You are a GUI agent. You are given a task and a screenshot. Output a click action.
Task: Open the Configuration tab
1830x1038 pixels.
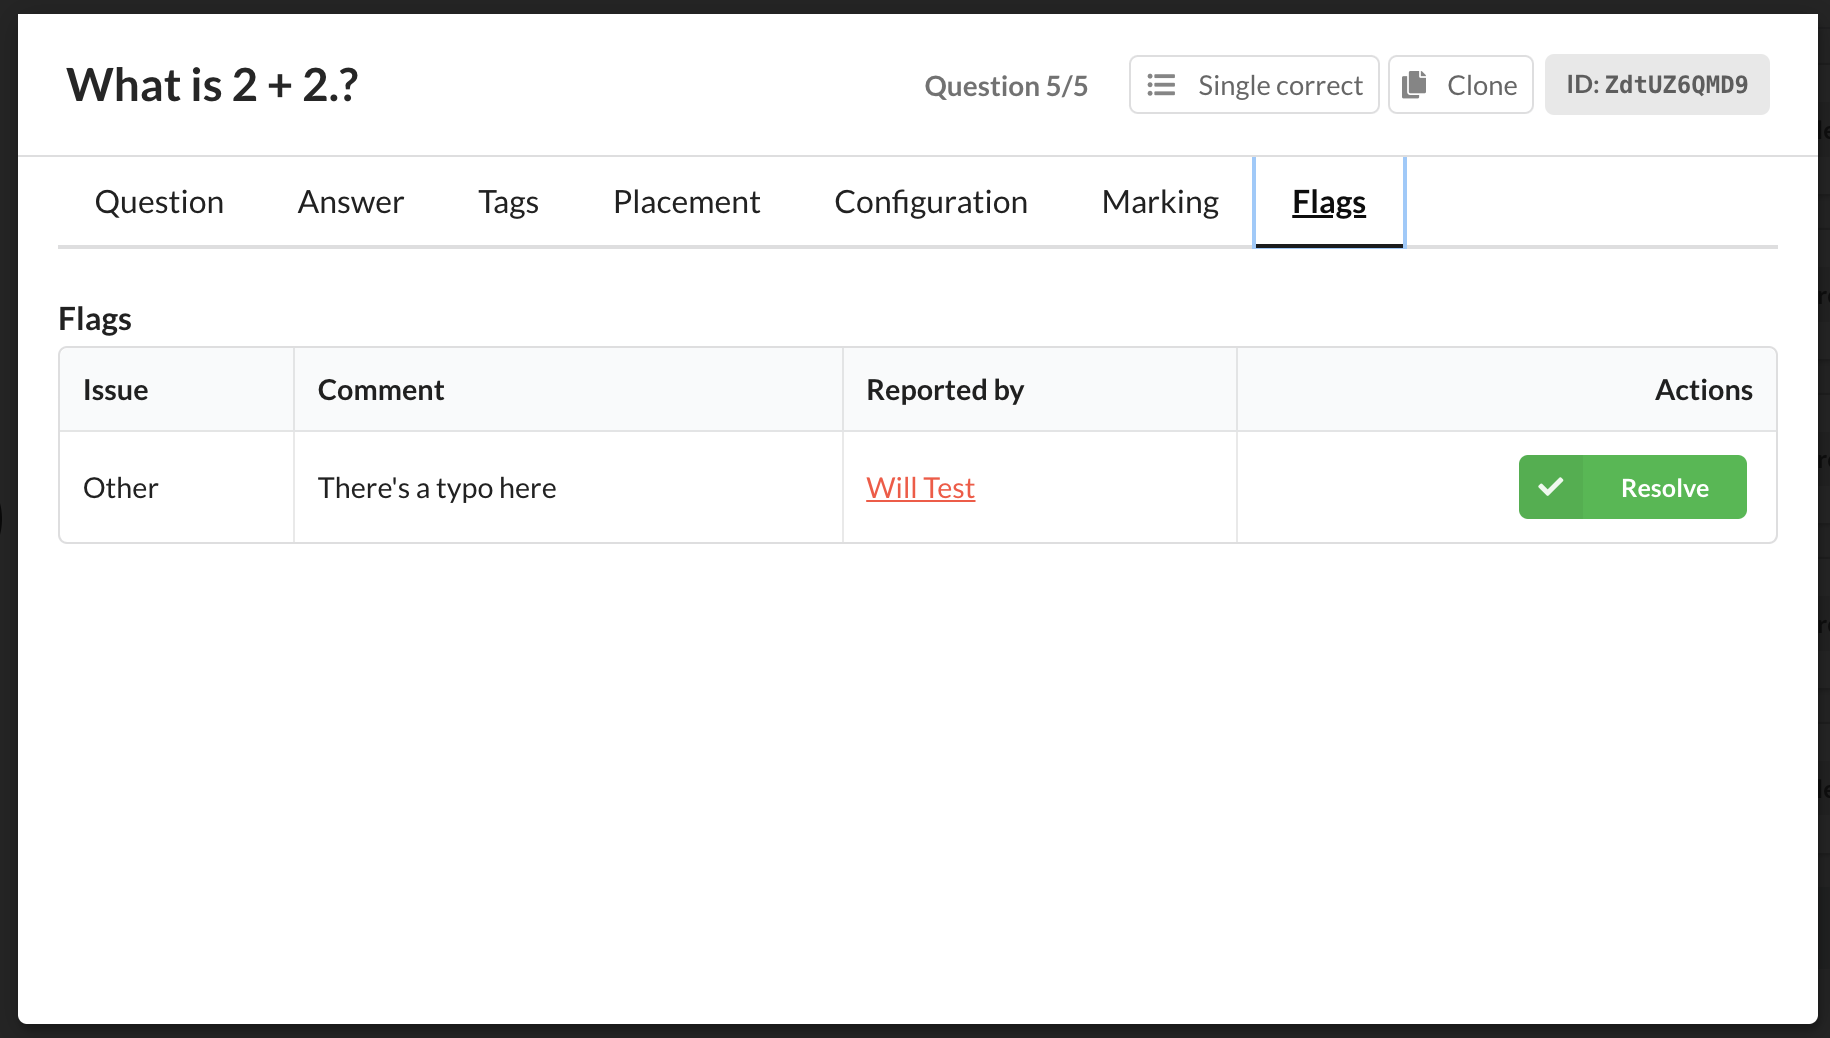[x=930, y=202]
